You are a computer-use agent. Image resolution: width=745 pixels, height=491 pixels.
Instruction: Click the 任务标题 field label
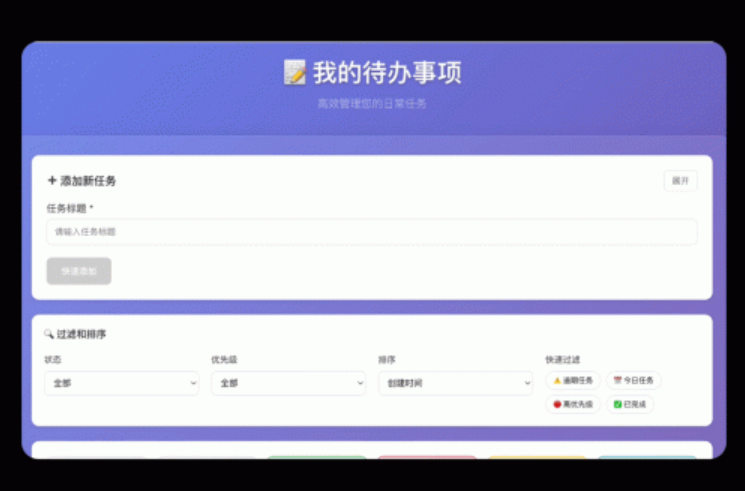pos(69,208)
